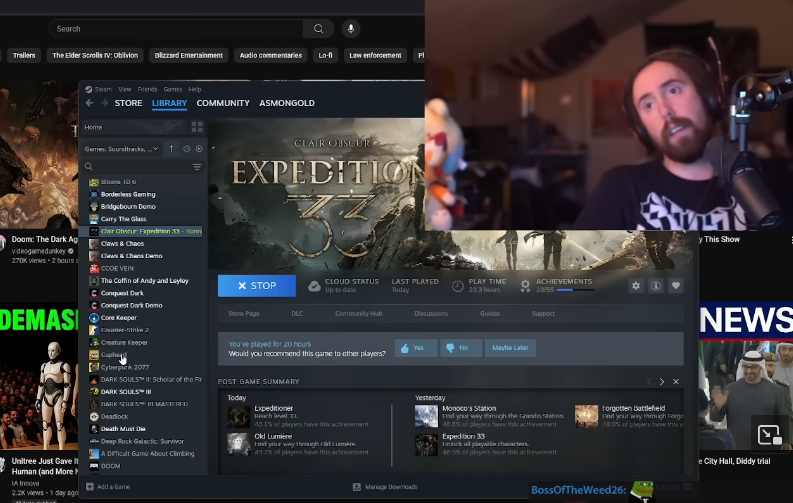Image resolution: width=793 pixels, height=503 pixels.
Task: Click the achievements progress bar
Action: click(576, 290)
